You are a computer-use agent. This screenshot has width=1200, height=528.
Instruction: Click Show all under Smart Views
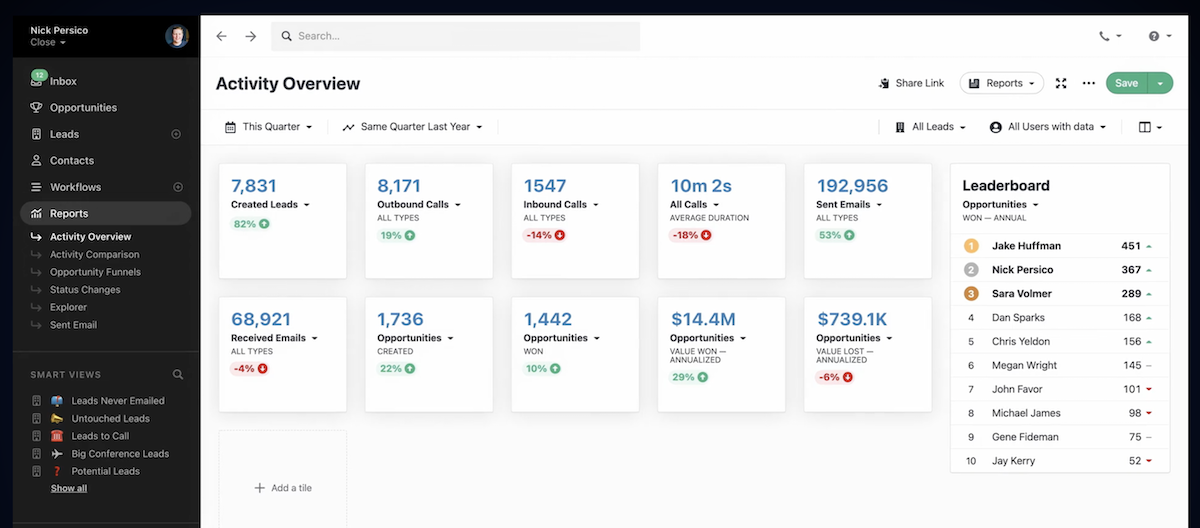coord(69,488)
